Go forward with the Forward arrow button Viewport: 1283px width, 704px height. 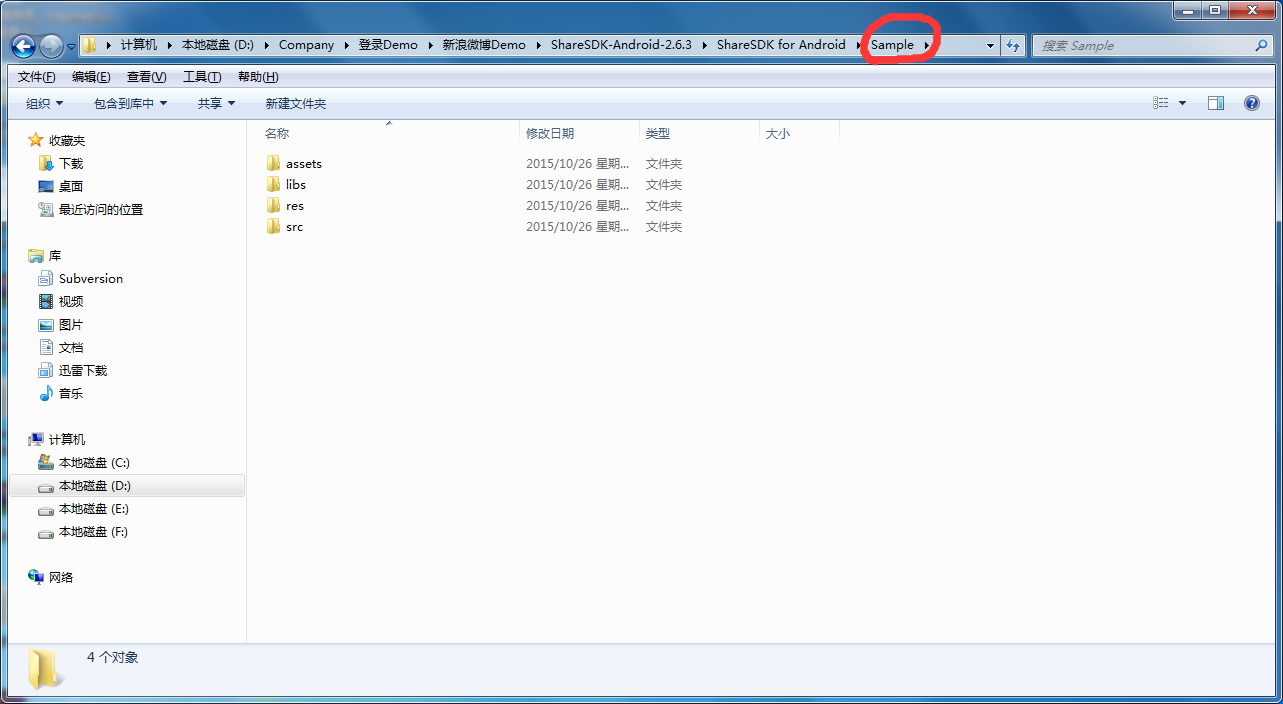pos(51,45)
